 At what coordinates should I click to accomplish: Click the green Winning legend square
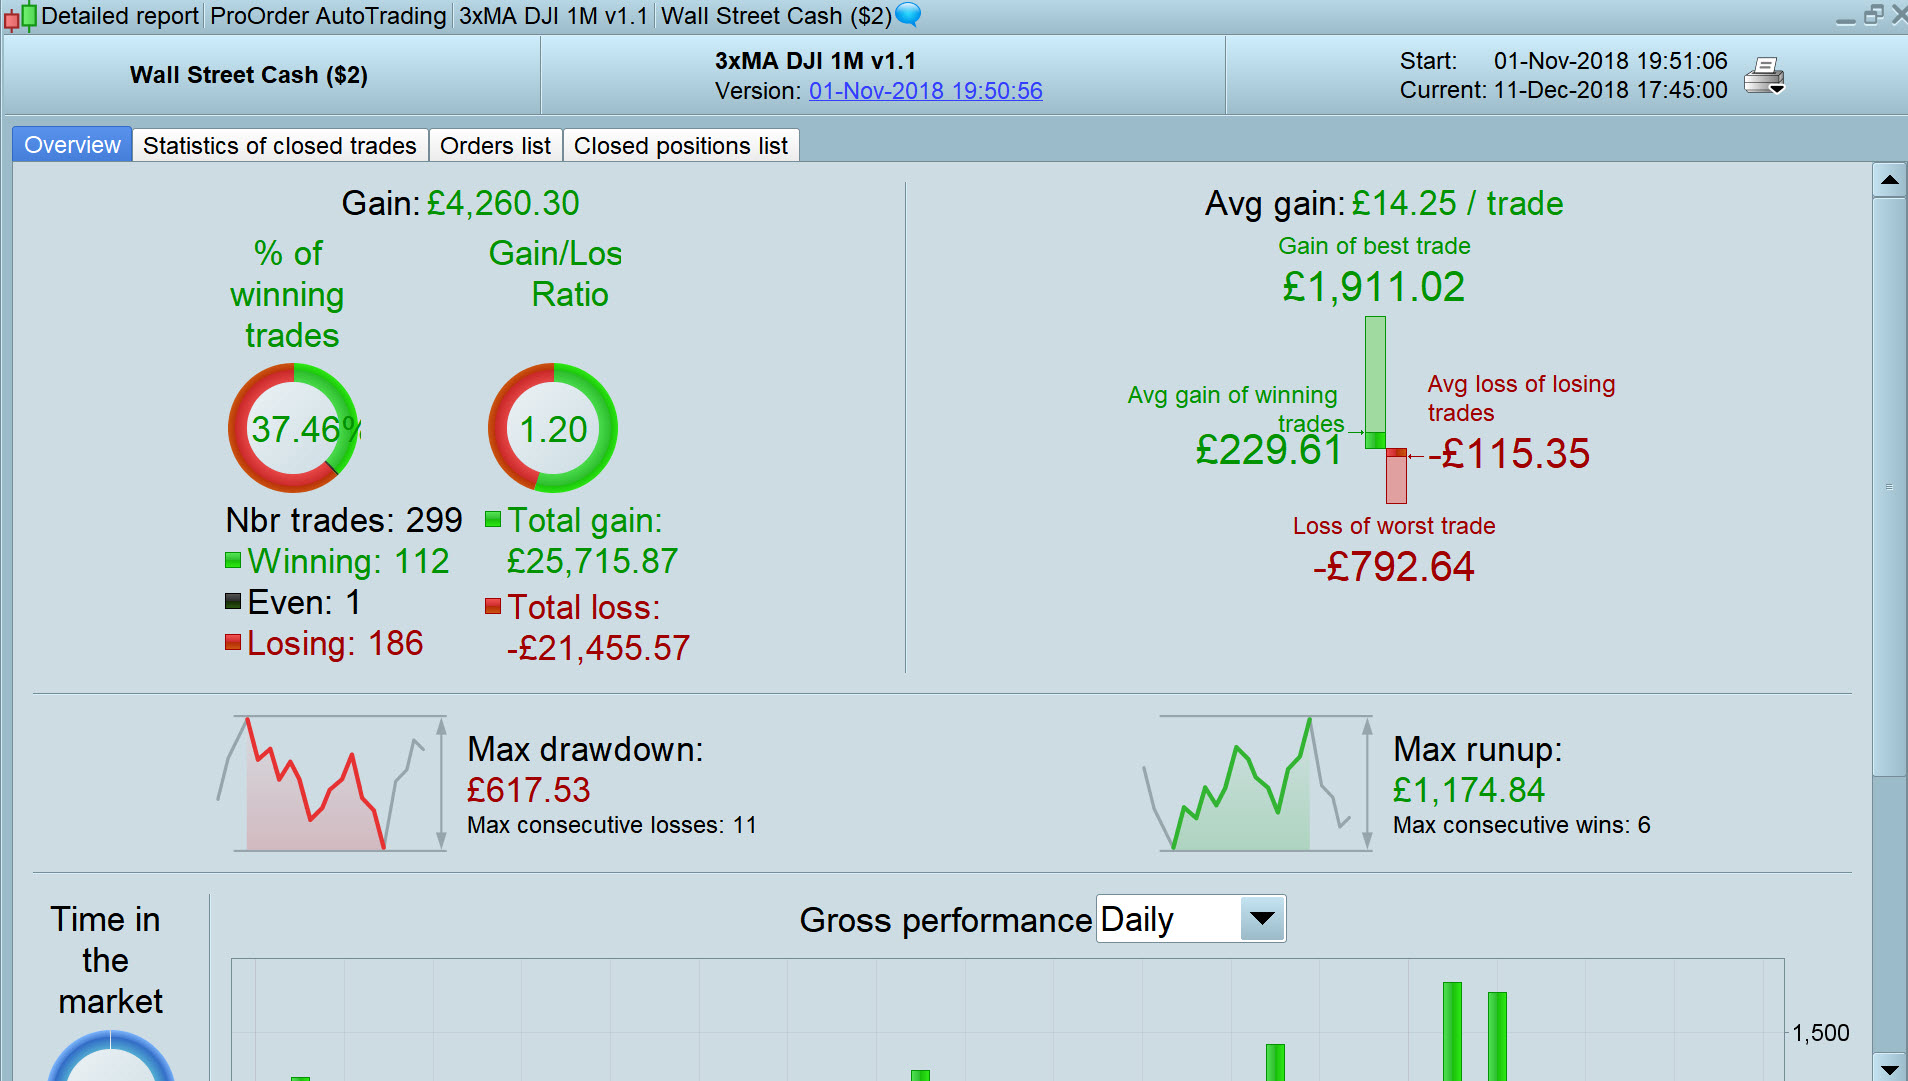233,560
